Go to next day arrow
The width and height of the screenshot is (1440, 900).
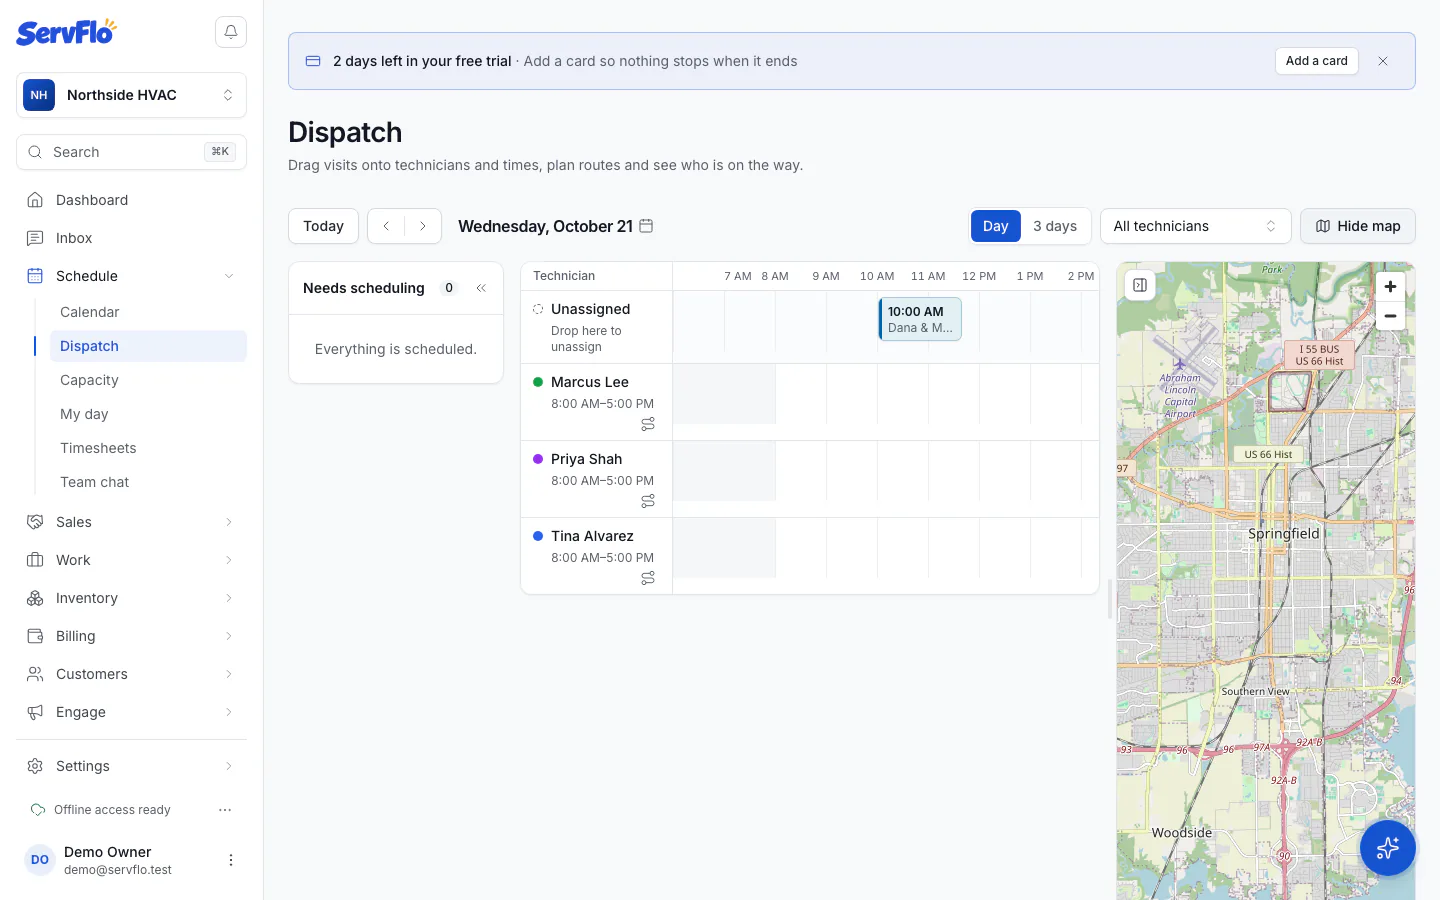423,226
